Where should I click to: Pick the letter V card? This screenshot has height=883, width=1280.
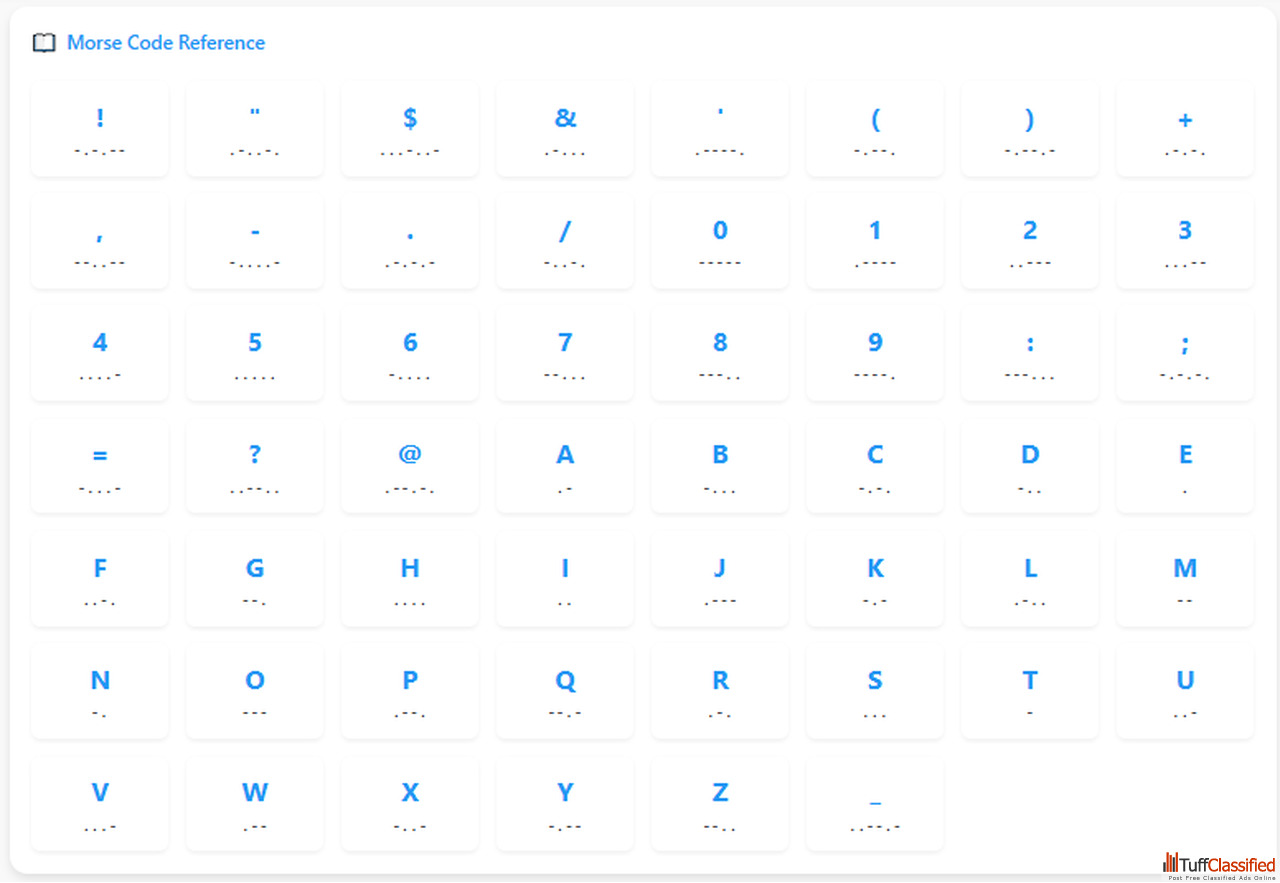click(100, 805)
